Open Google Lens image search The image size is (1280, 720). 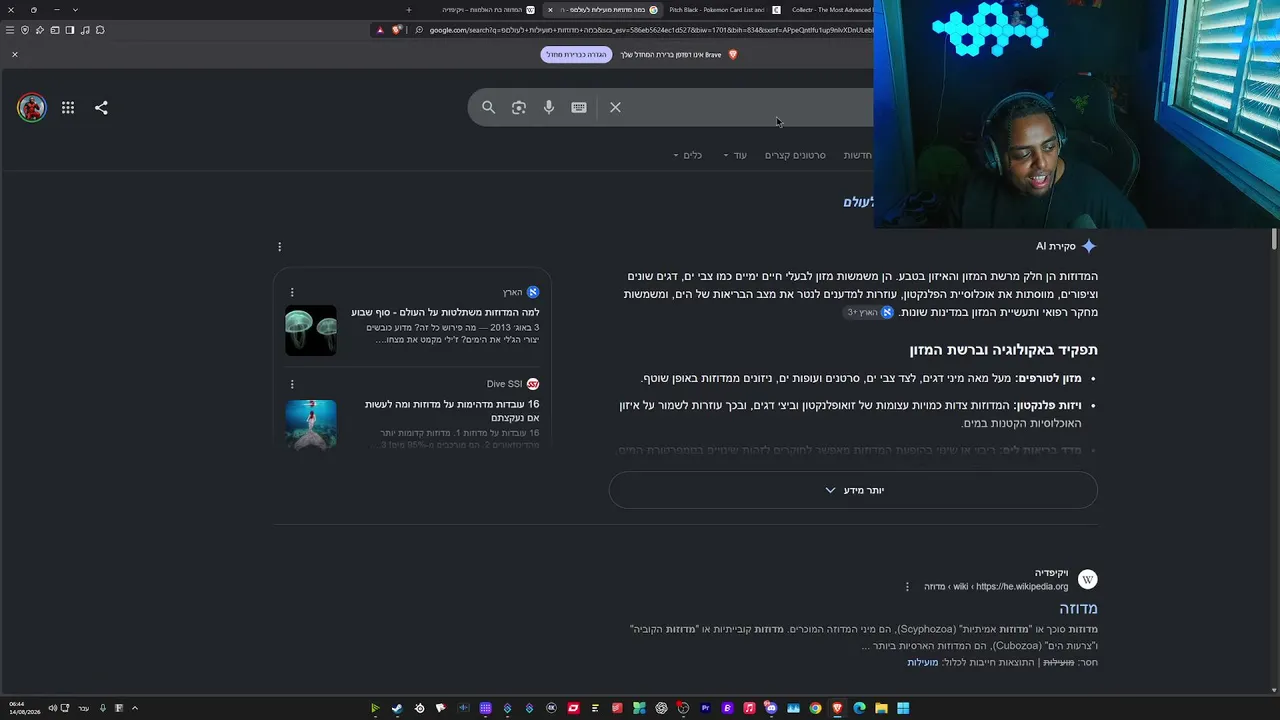518,108
